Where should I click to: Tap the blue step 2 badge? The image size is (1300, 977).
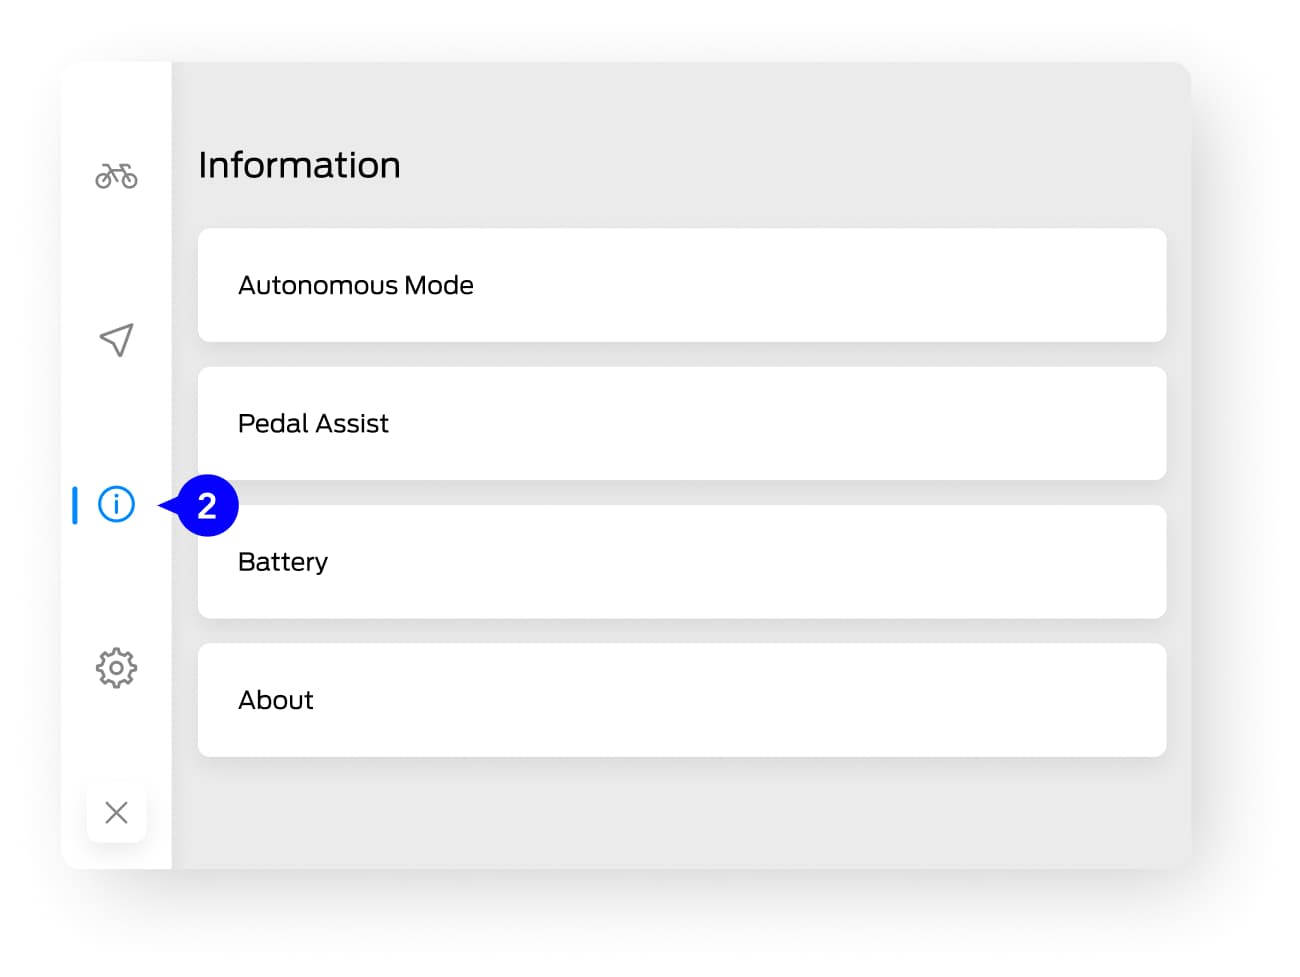(207, 506)
